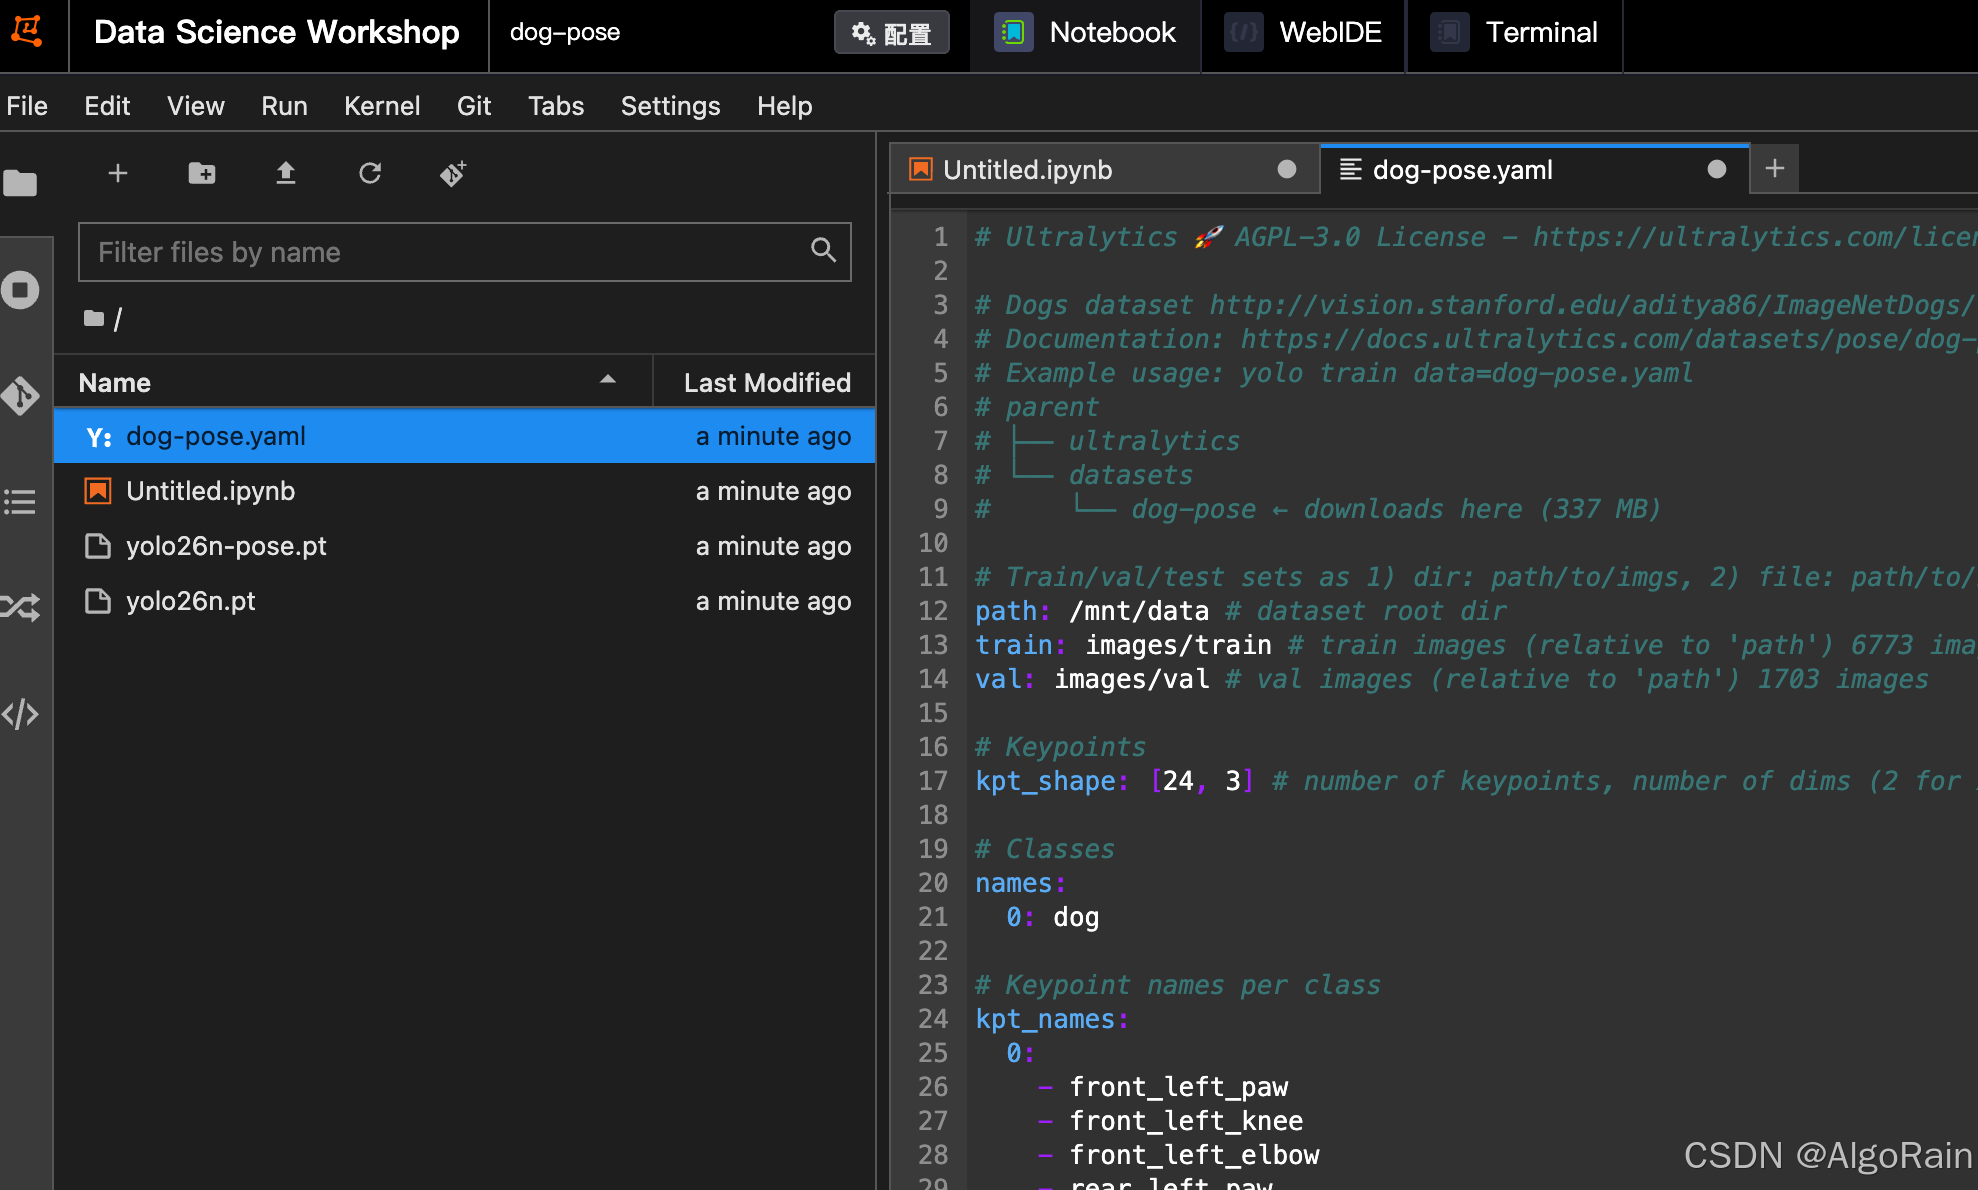Create a new folder via toolbar icon
Image resolution: width=1978 pixels, height=1190 pixels.
202,173
